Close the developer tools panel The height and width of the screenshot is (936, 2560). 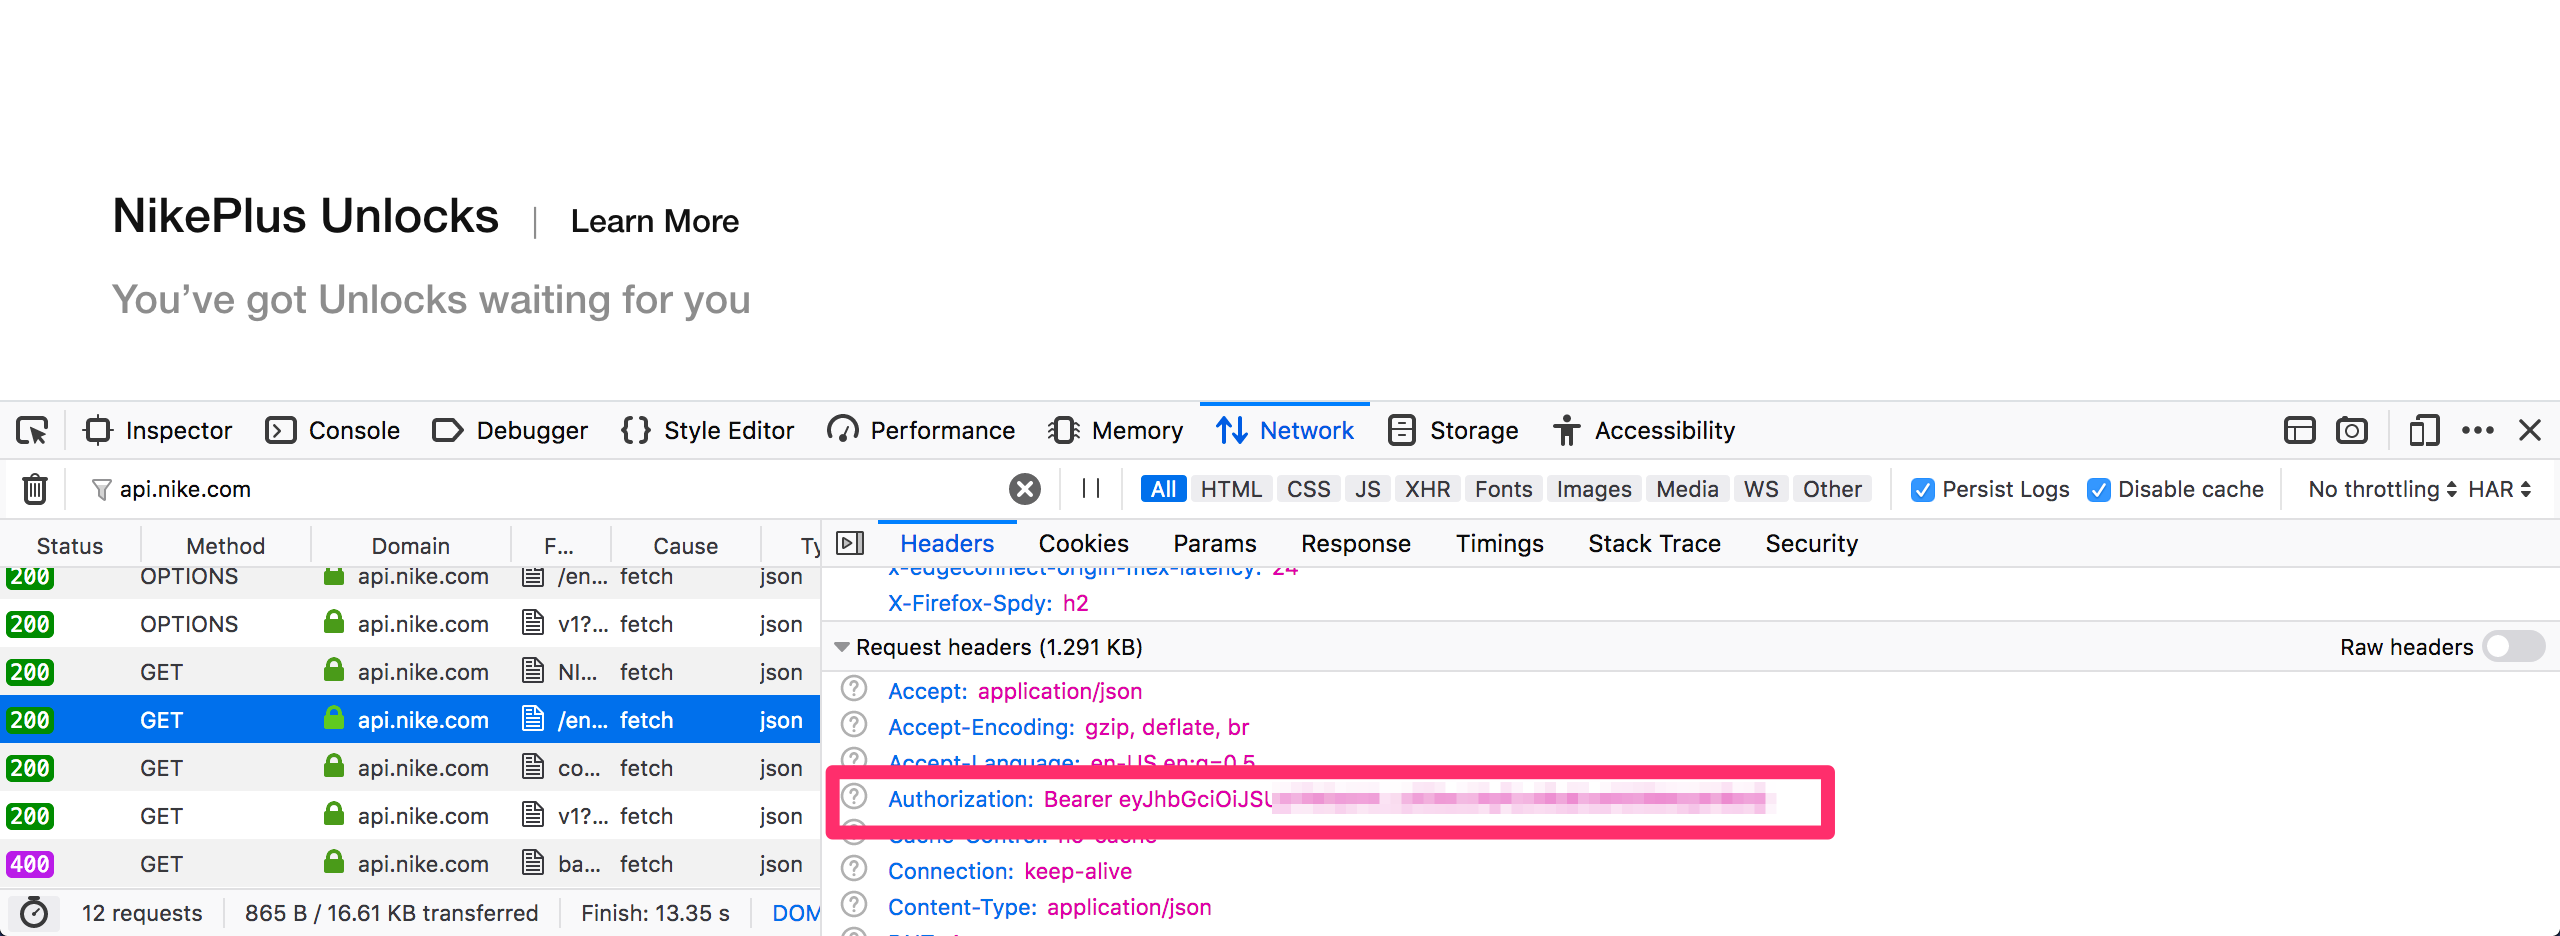tap(2530, 431)
